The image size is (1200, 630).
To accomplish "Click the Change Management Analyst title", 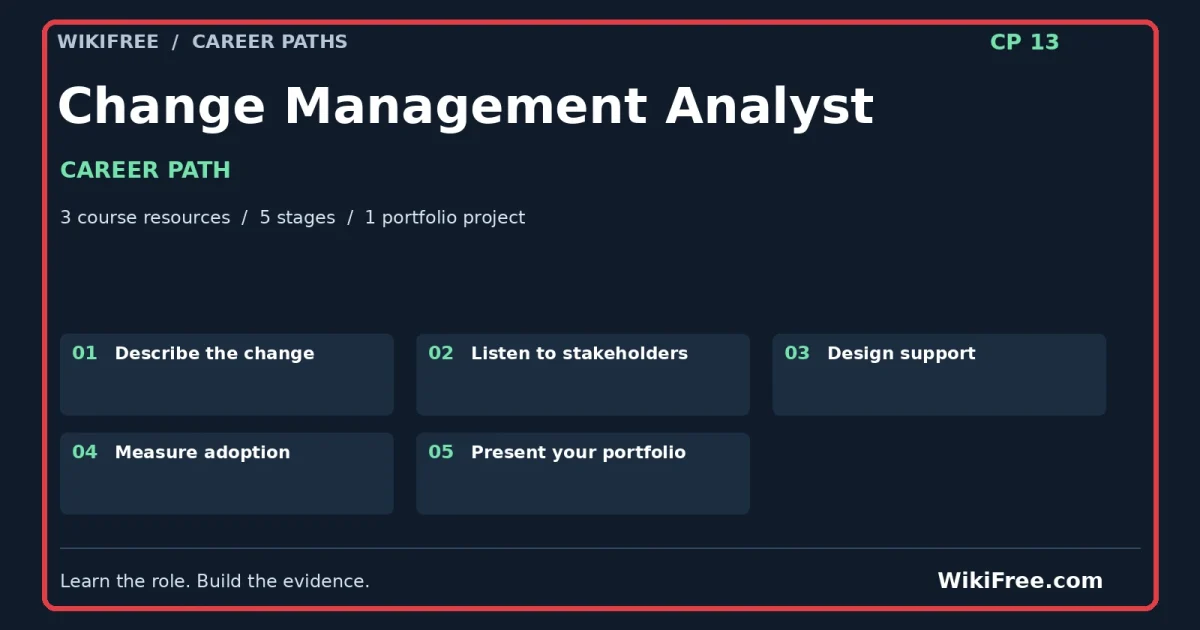I will [x=466, y=106].
